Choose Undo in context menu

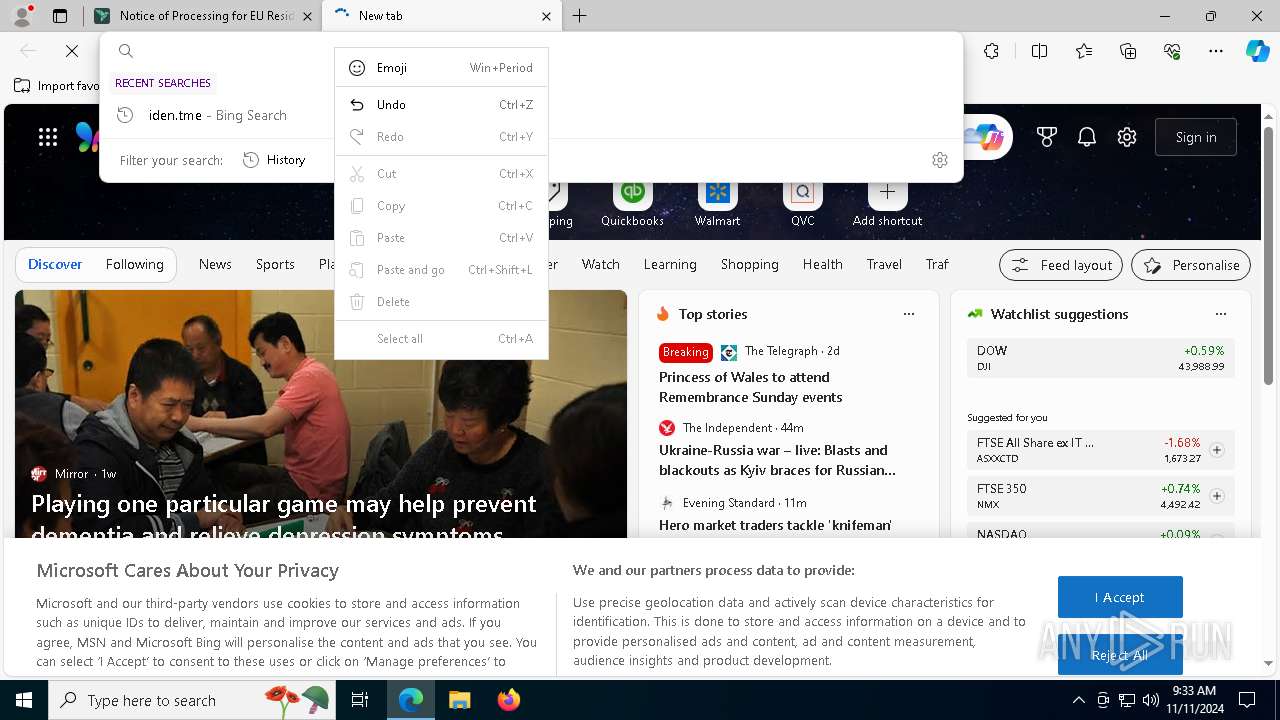[441, 105]
